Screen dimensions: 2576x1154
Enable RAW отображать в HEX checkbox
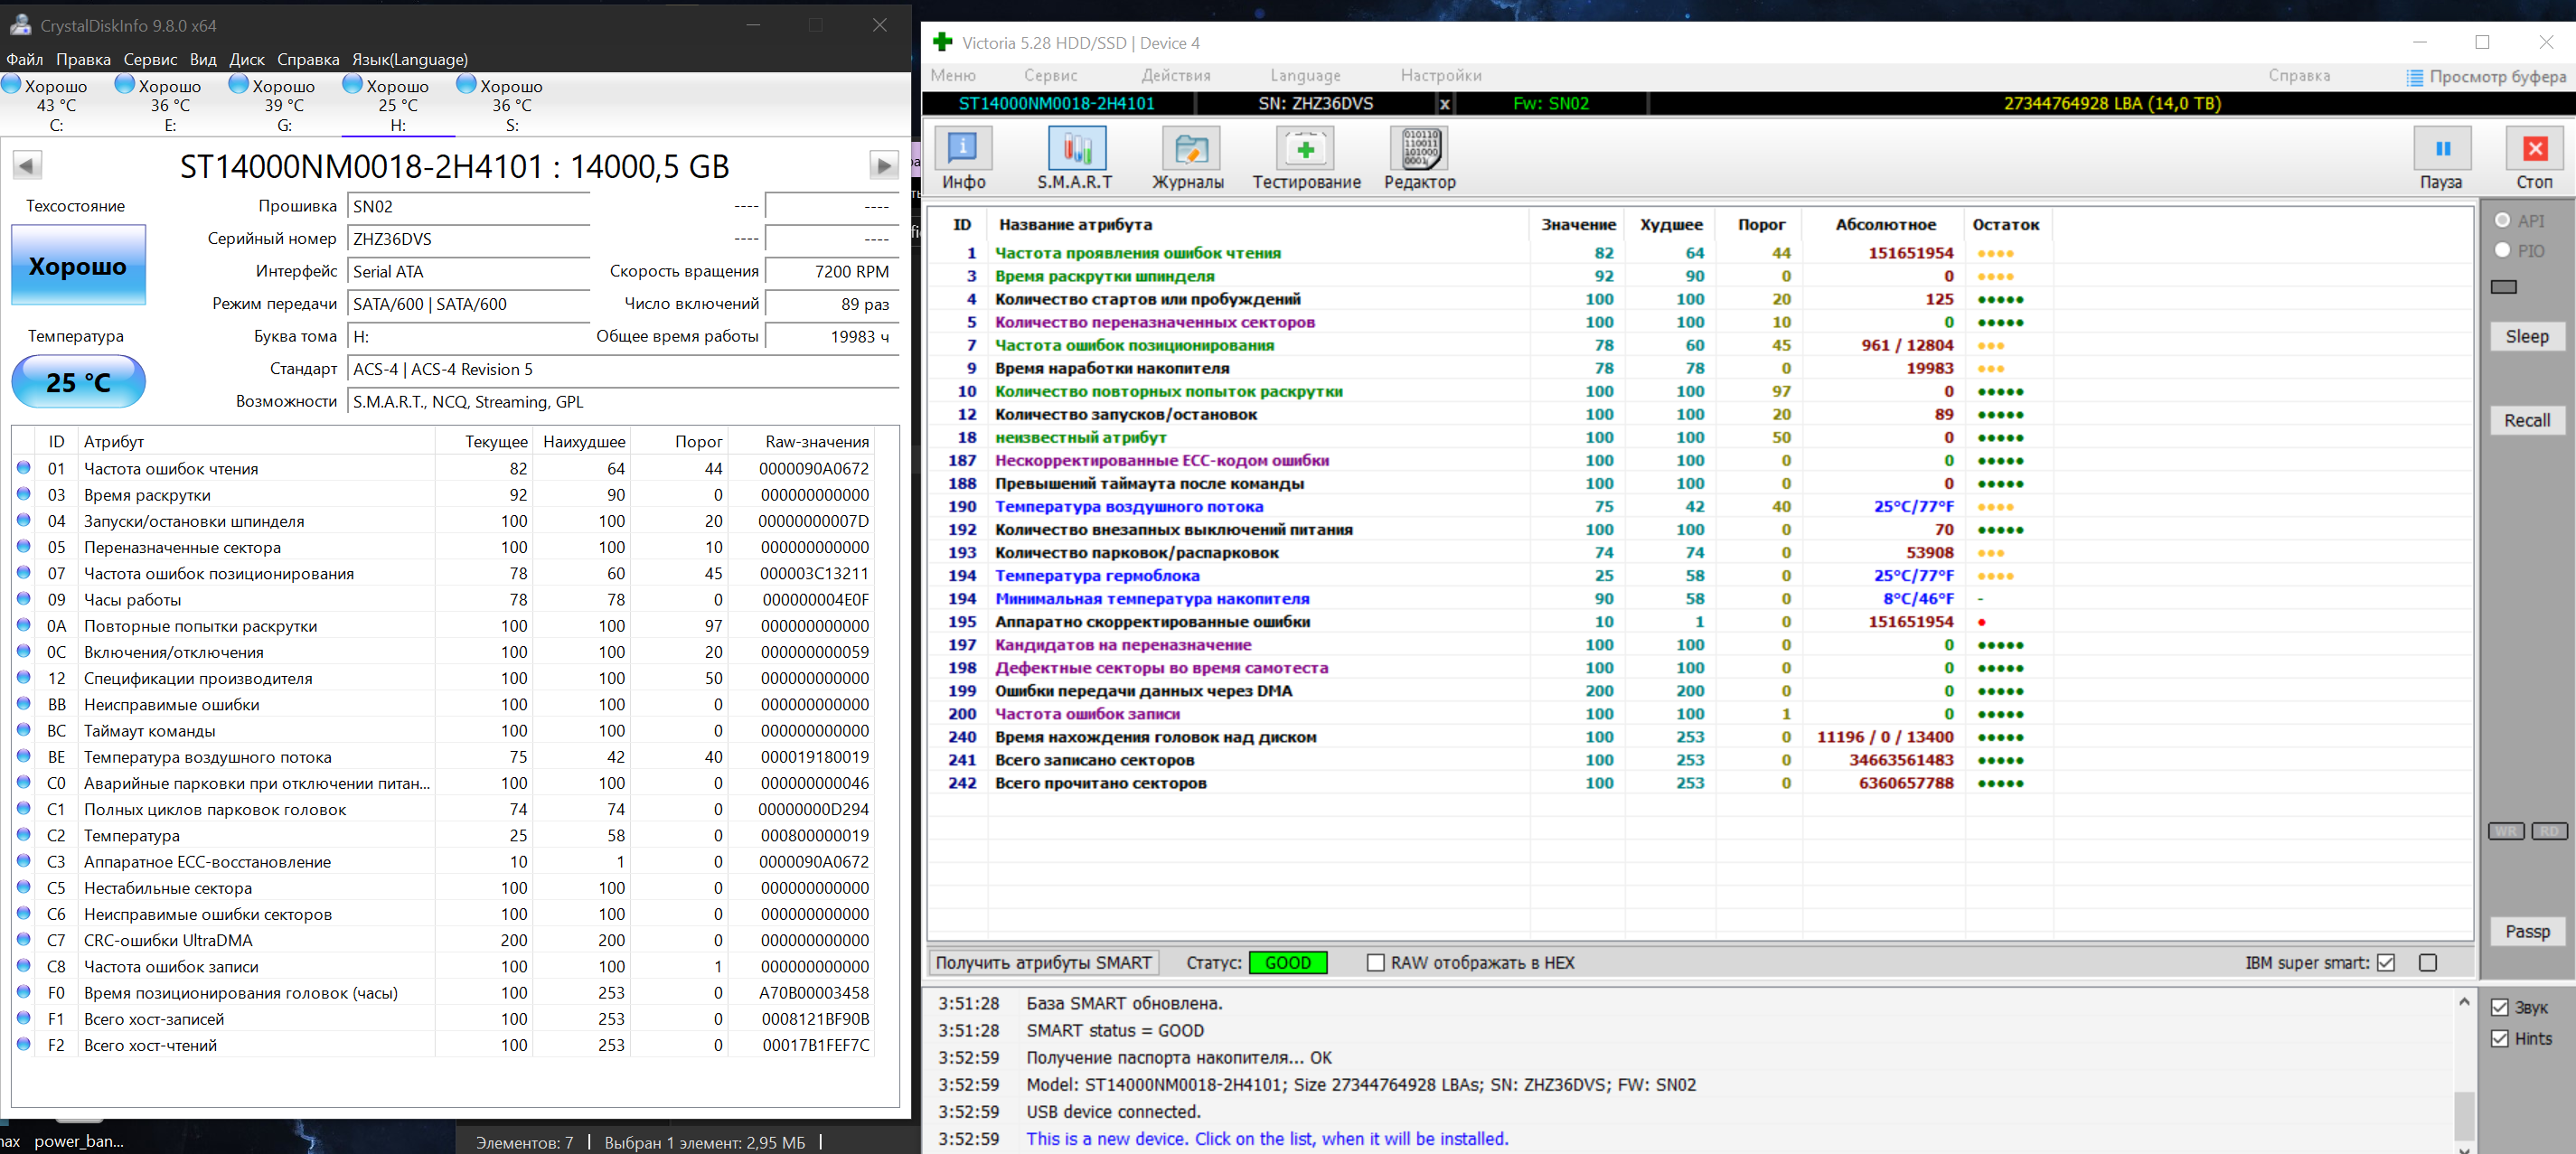click(1376, 963)
